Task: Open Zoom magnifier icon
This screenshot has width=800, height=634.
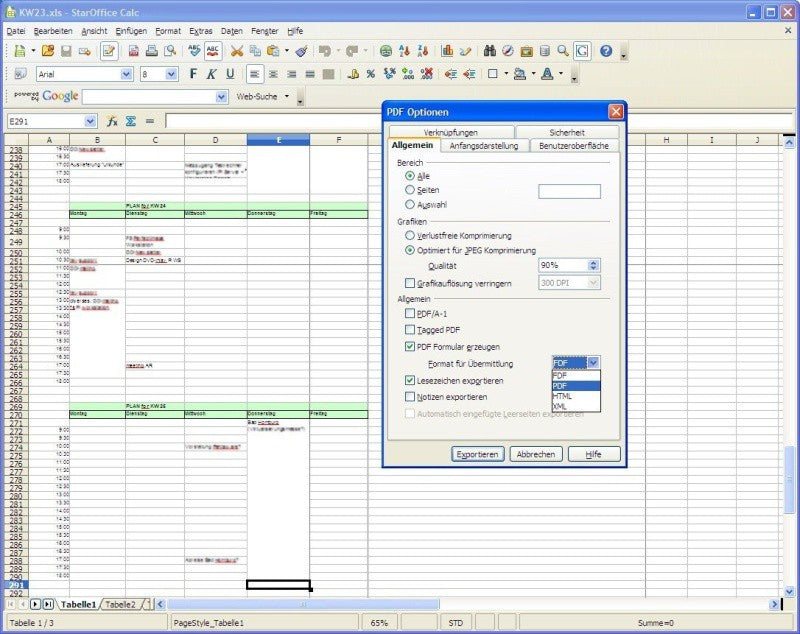Action: pyautogui.click(x=563, y=51)
